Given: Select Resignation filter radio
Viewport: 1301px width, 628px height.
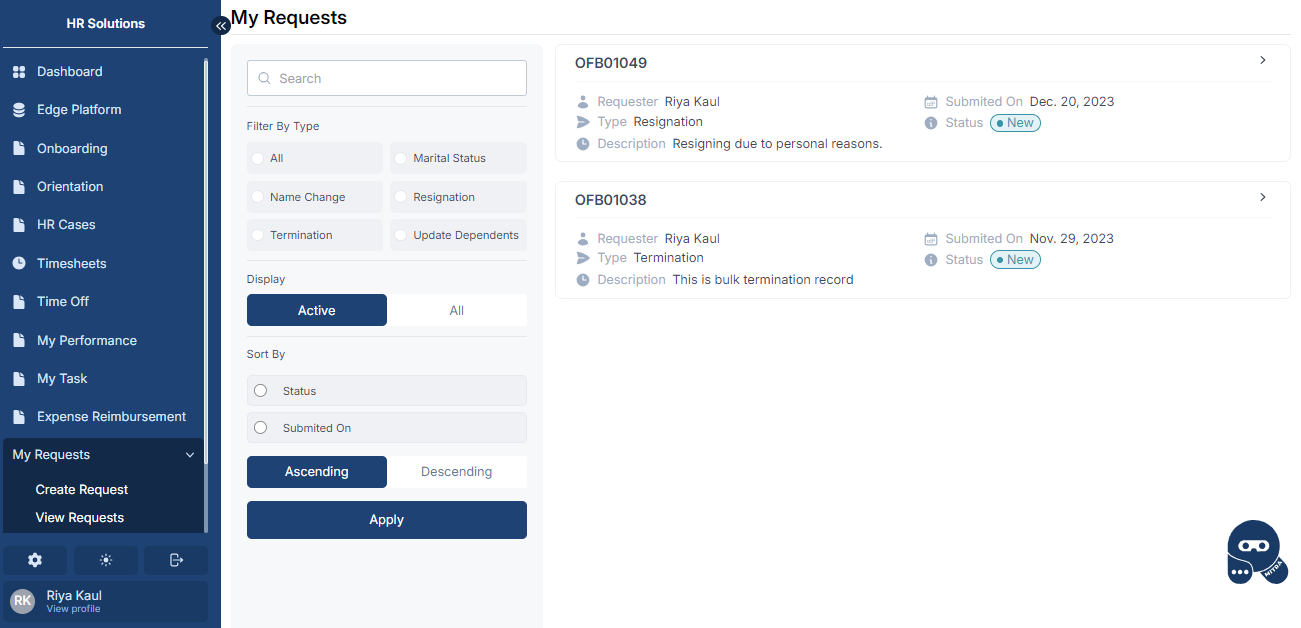Looking at the screenshot, I should pos(401,197).
